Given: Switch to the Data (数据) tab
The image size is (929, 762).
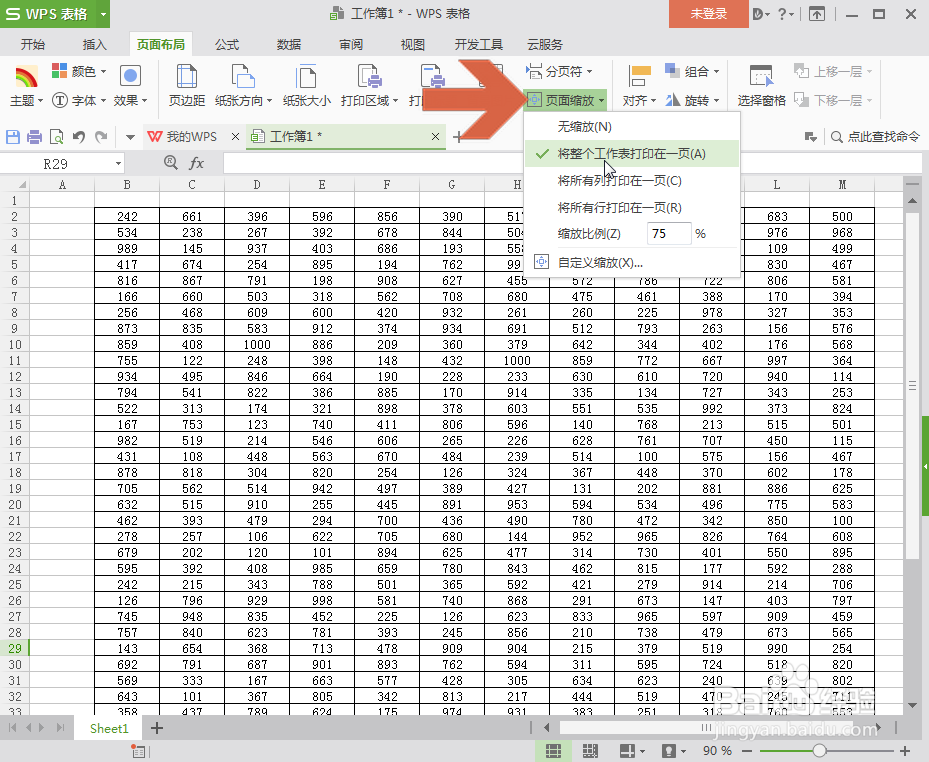Looking at the screenshot, I should point(289,44).
